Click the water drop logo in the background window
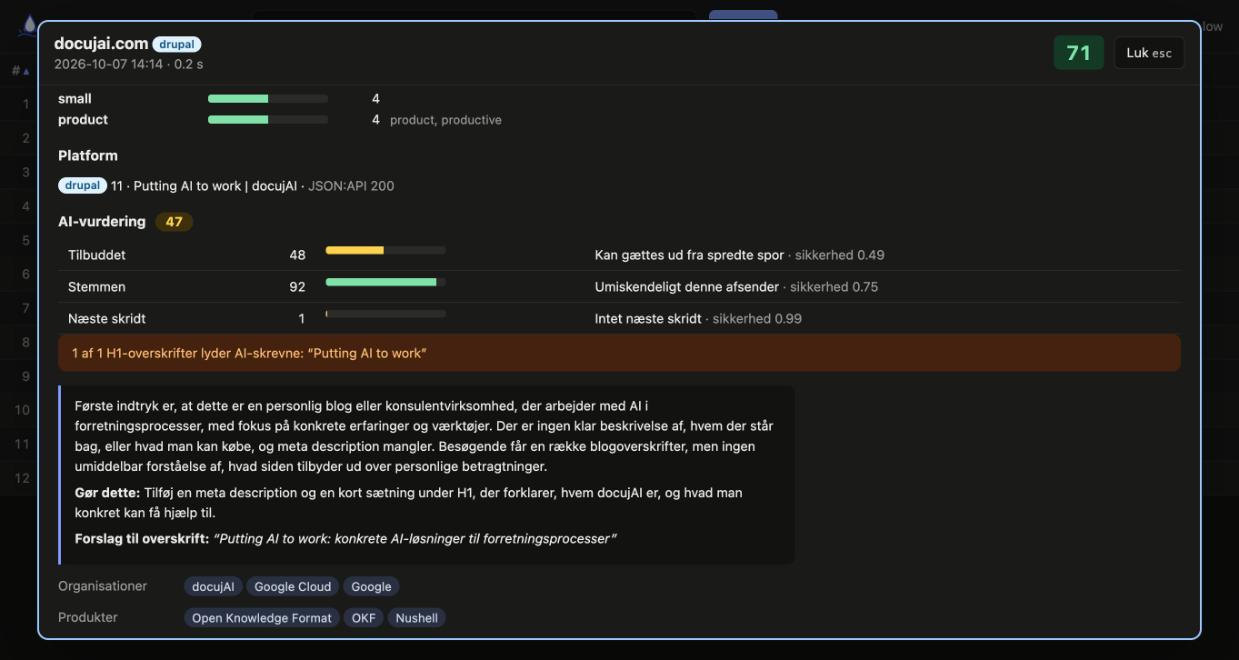This screenshot has height=660, width=1239. click(x=29, y=24)
